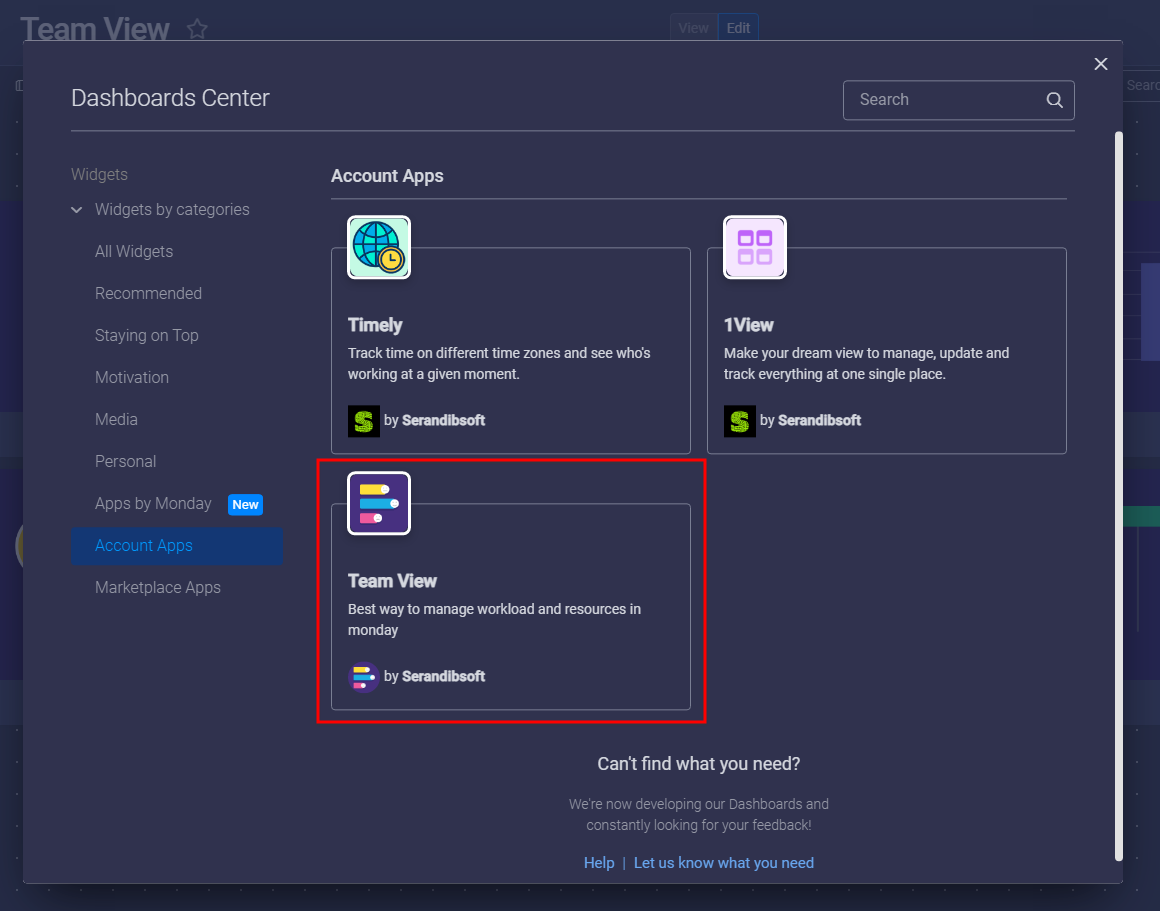The height and width of the screenshot is (911, 1160).
Task: Open the Apps by Monday category
Action: click(153, 504)
